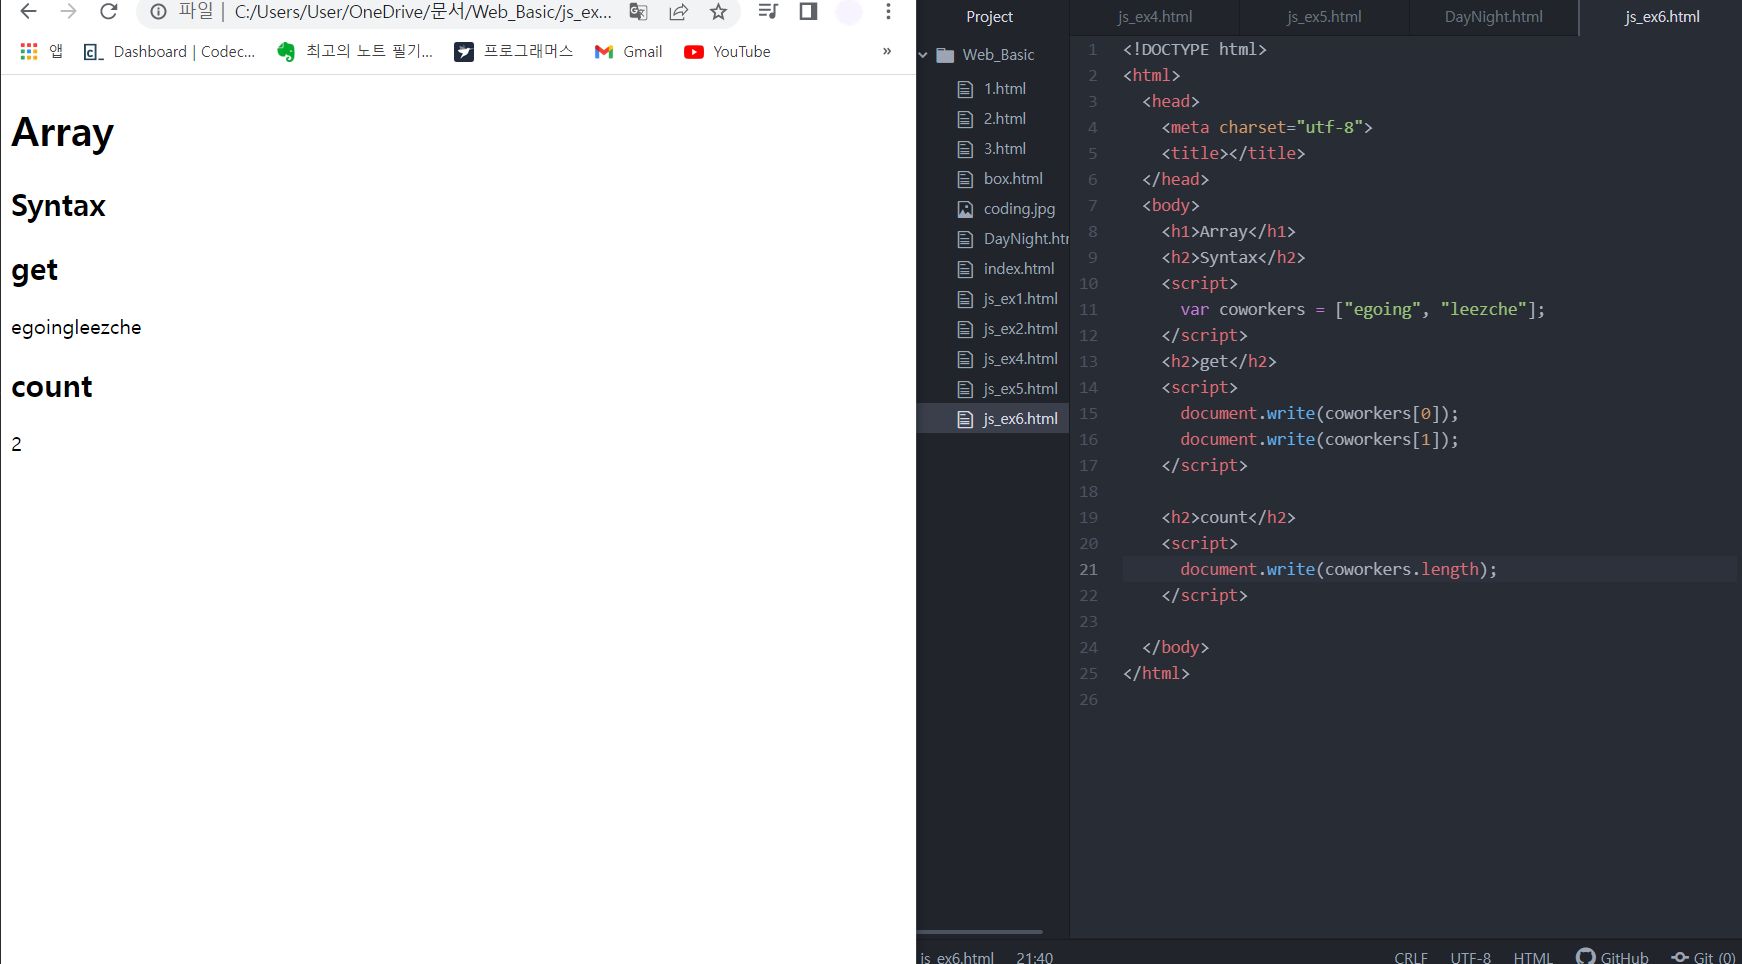The width and height of the screenshot is (1742, 964).
Task: Select js_ex6.html editor tab
Action: pyautogui.click(x=1661, y=17)
